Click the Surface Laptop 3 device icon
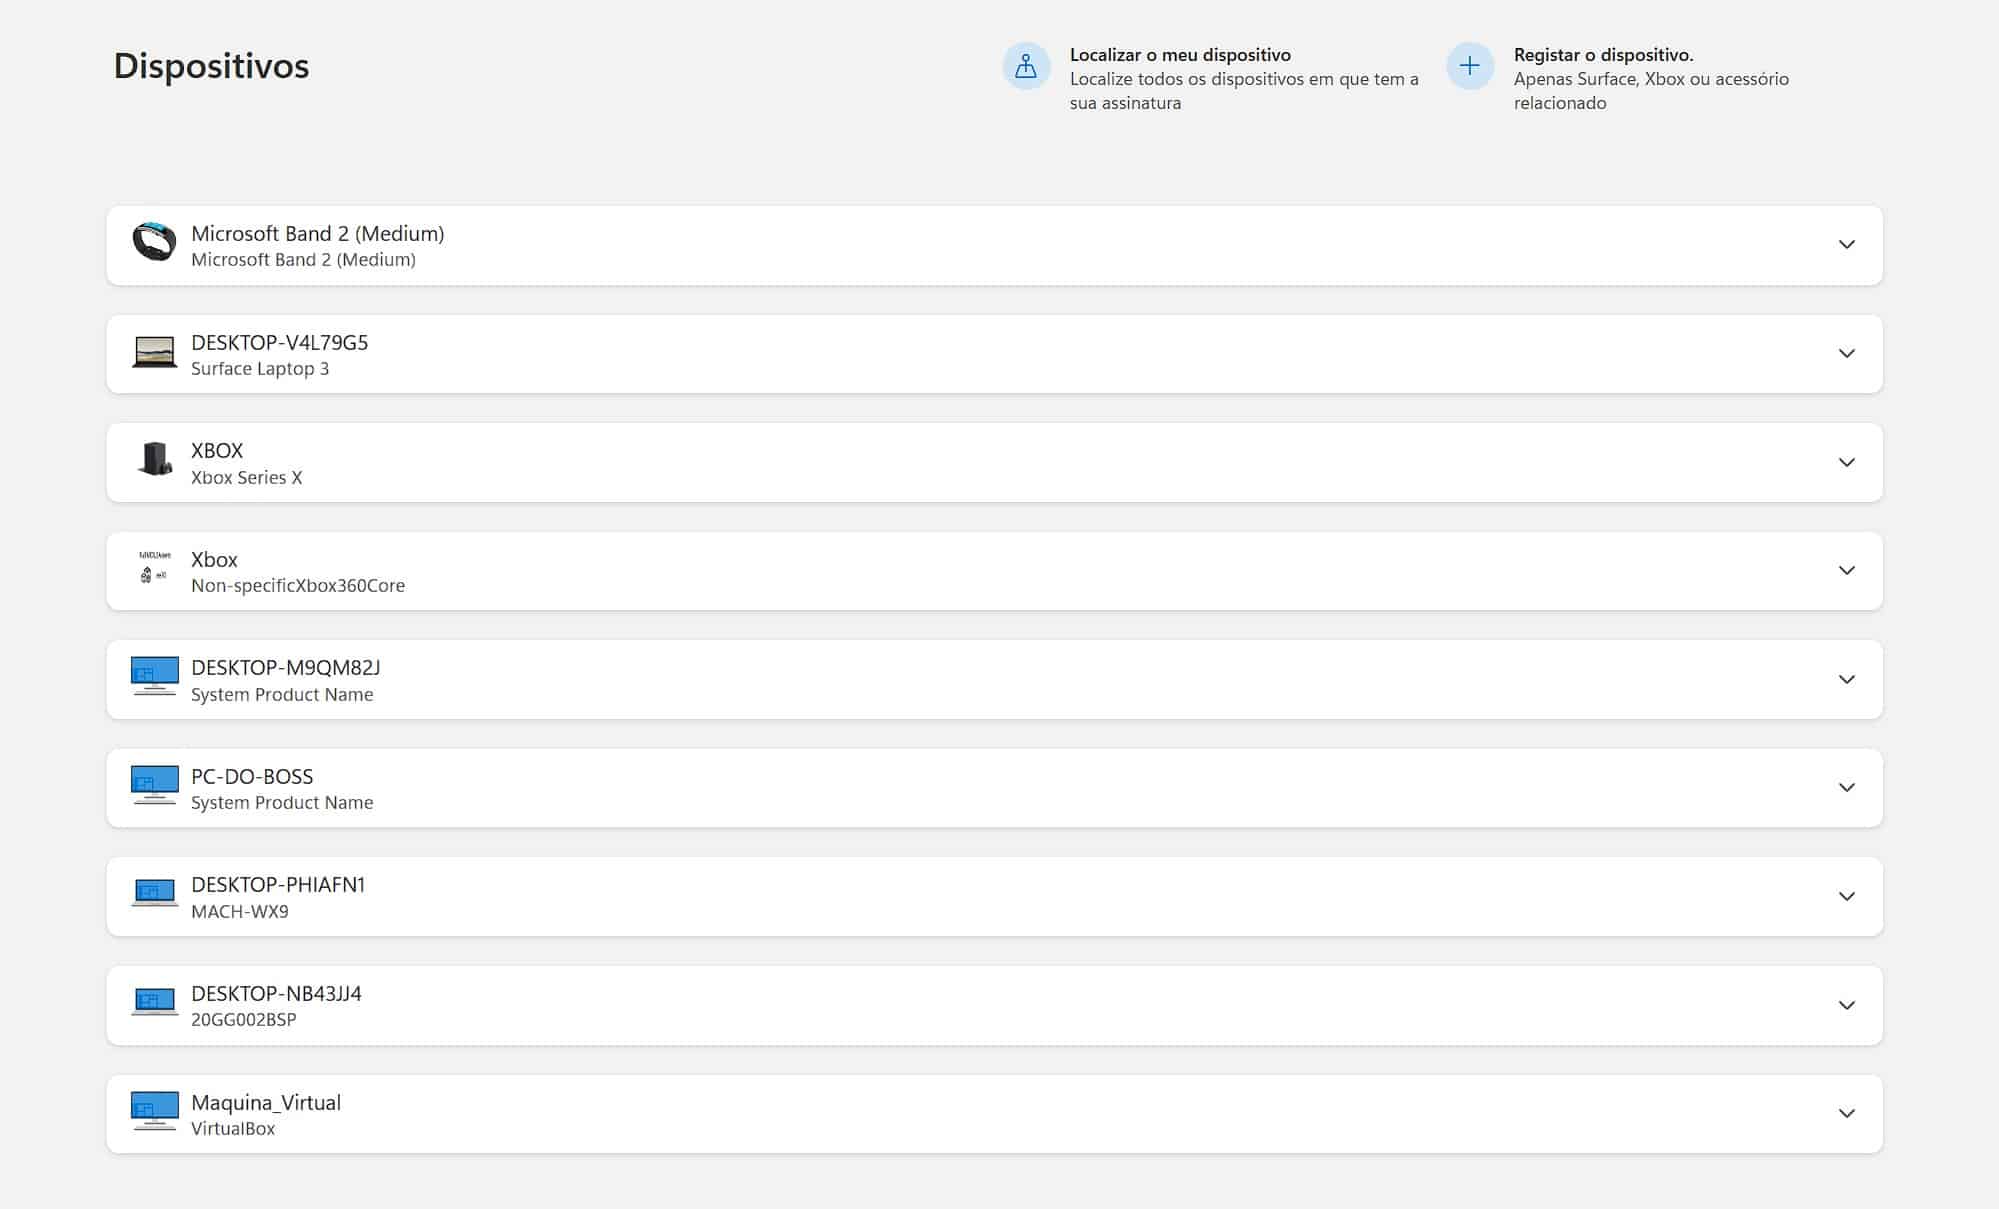 (154, 352)
